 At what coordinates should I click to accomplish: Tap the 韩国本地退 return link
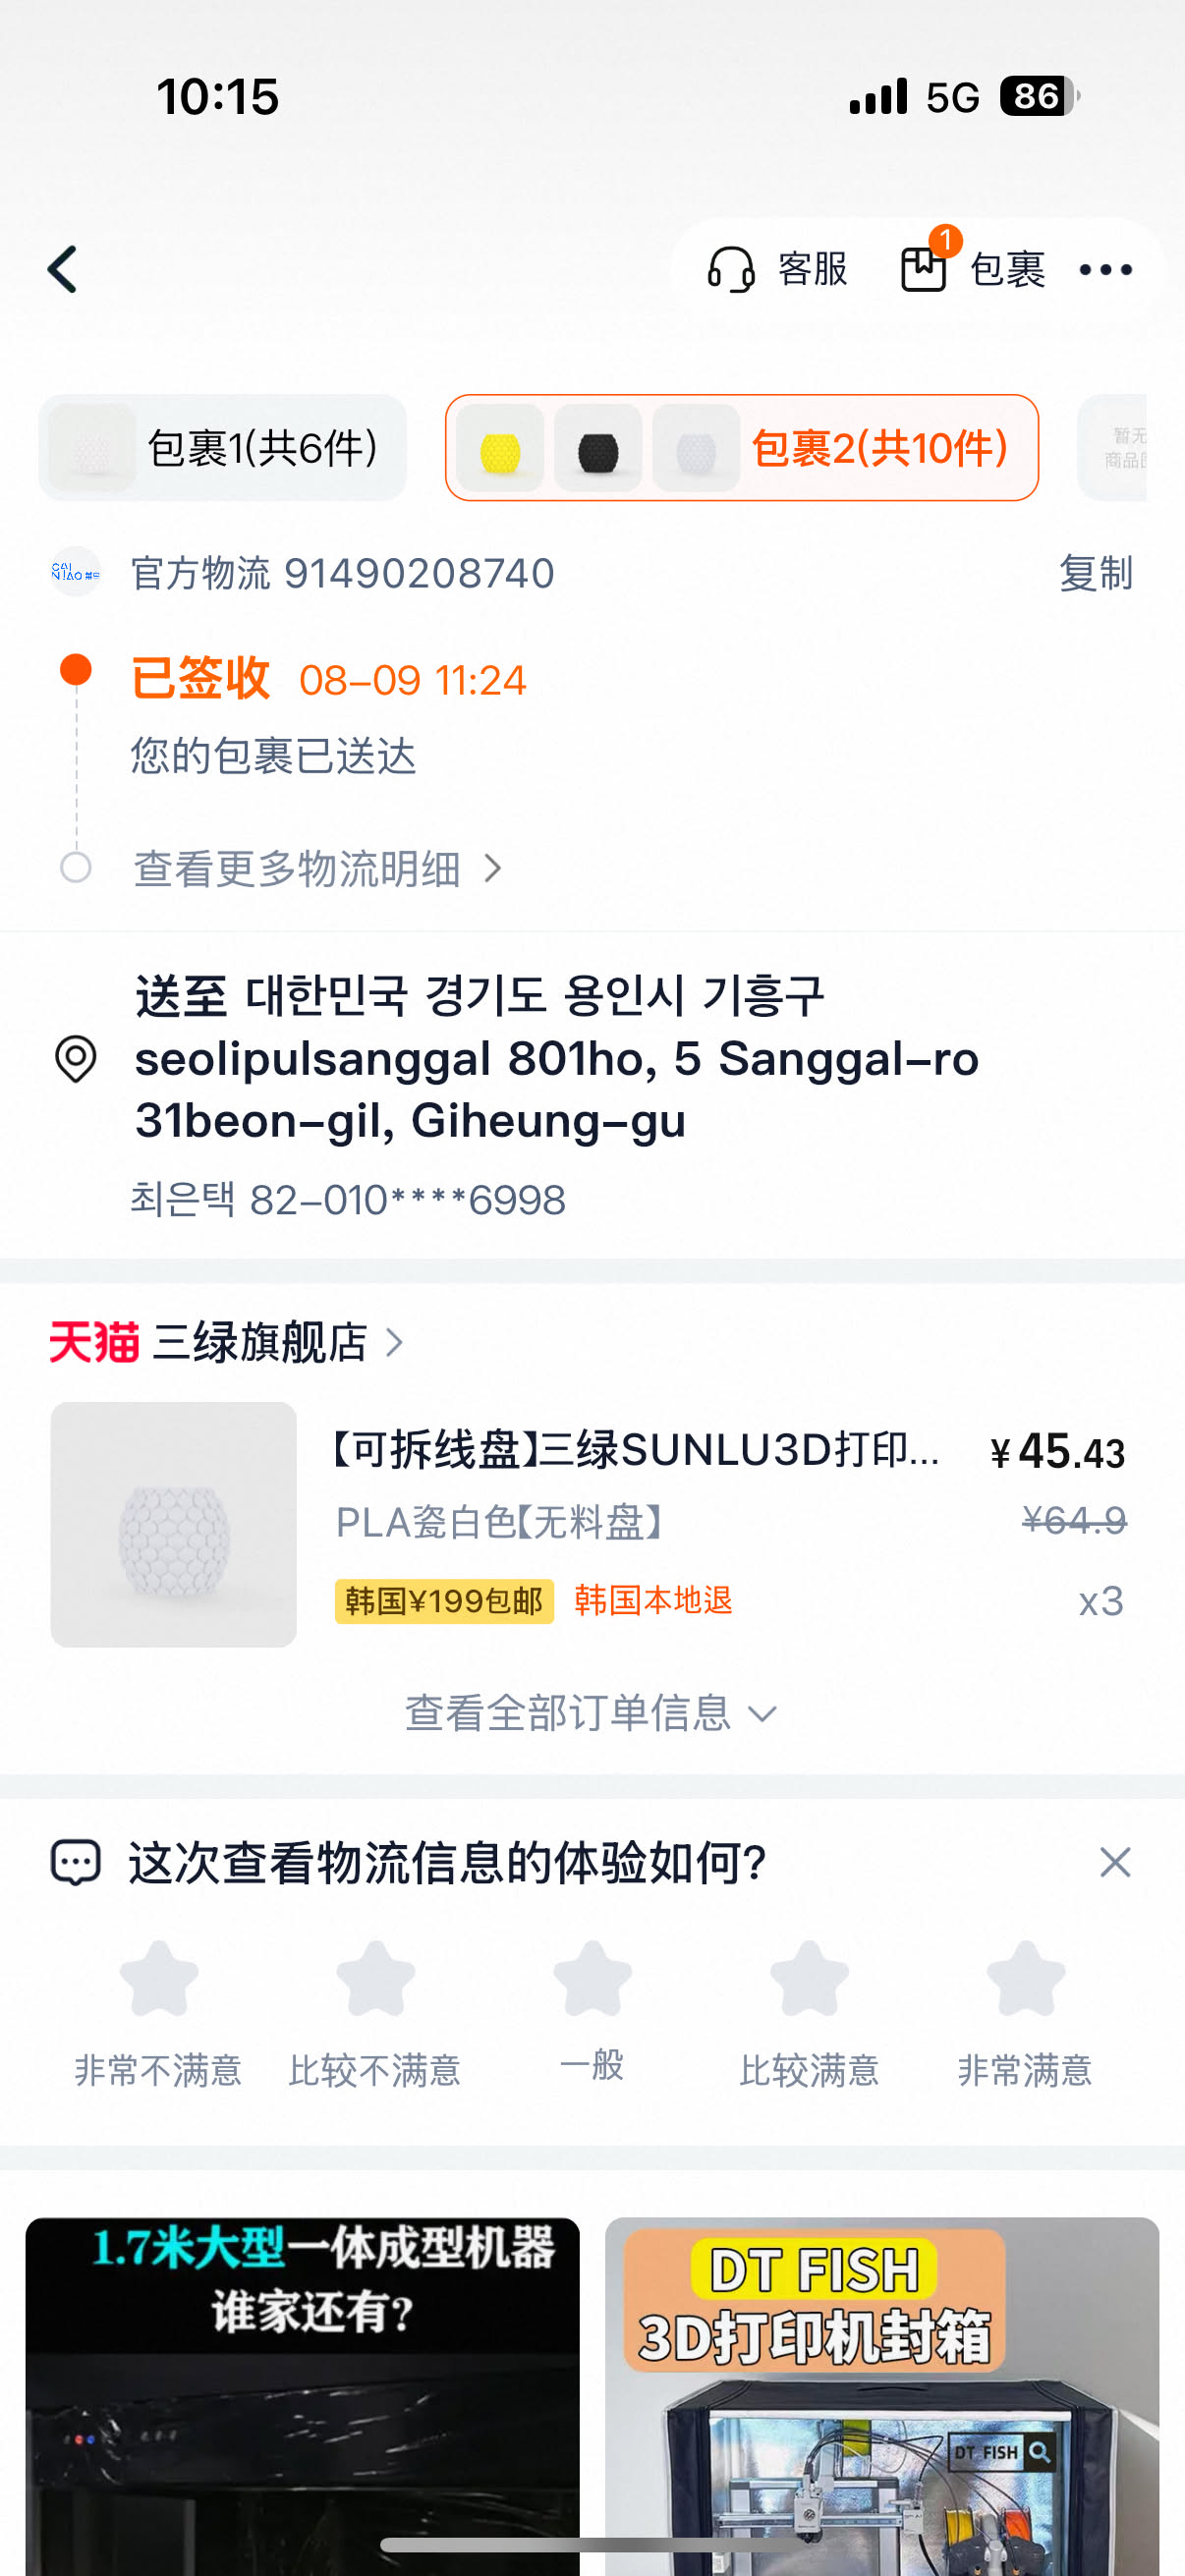pos(653,1600)
